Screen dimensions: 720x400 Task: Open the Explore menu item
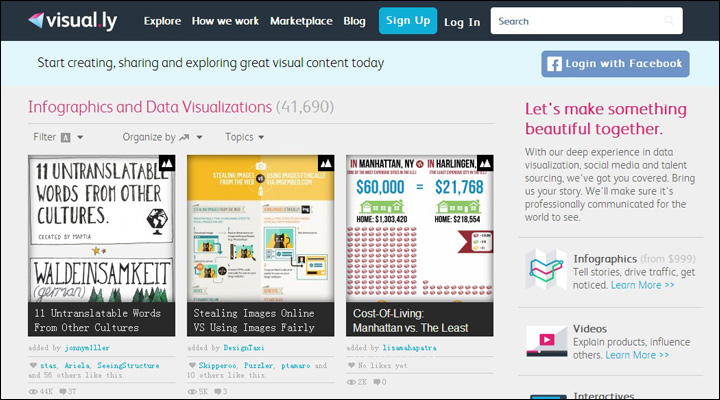tap(162, 21)
